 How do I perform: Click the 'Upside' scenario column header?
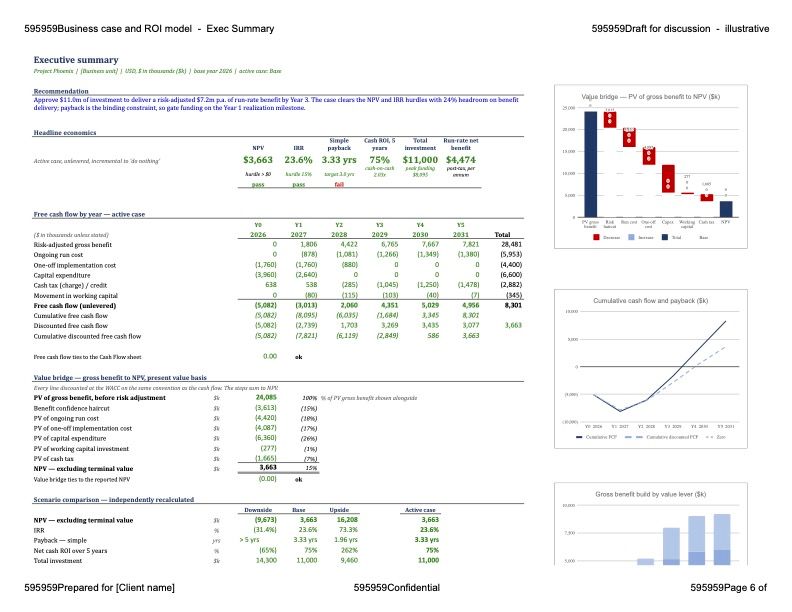pos(339,509)
